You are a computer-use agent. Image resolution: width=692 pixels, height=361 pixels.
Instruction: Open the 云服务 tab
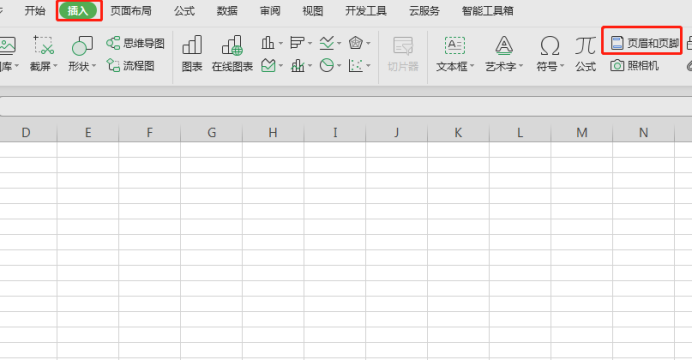pos(424,11)
